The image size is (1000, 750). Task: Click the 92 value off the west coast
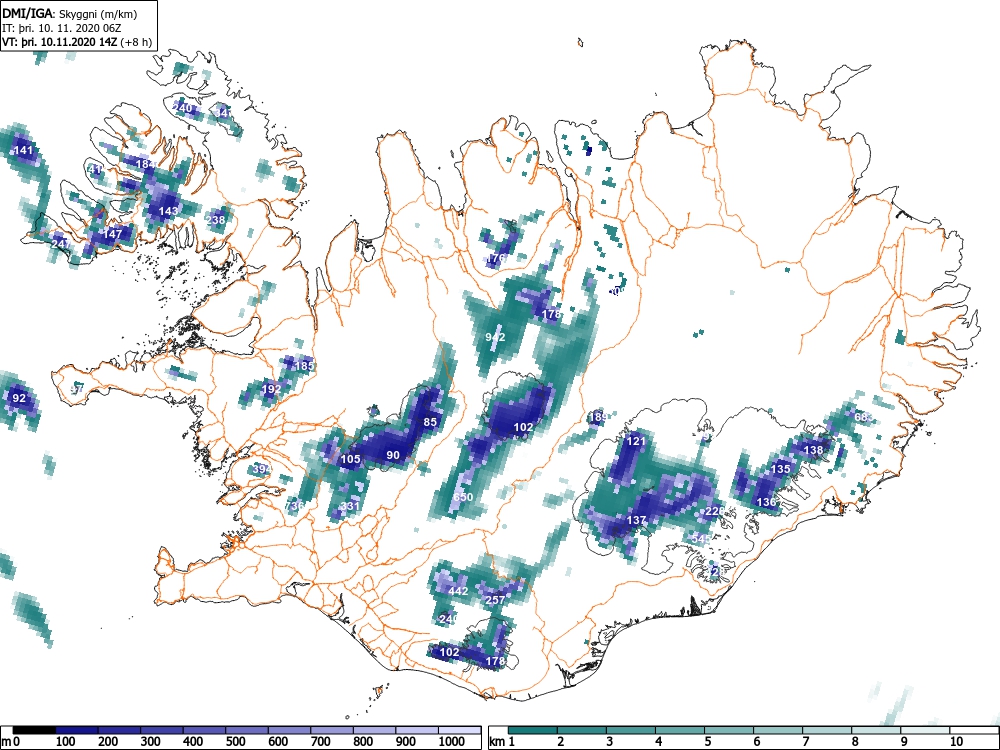pos(19,399)
